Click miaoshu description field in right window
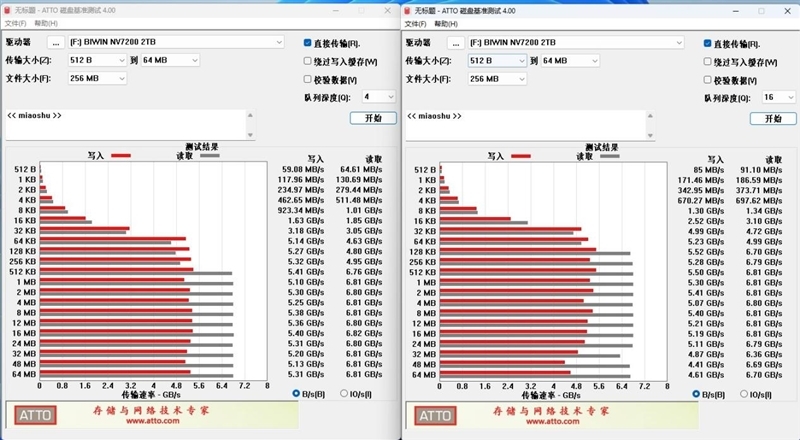Viewport: 800px width, 440px height. click(x=526, y=125)
